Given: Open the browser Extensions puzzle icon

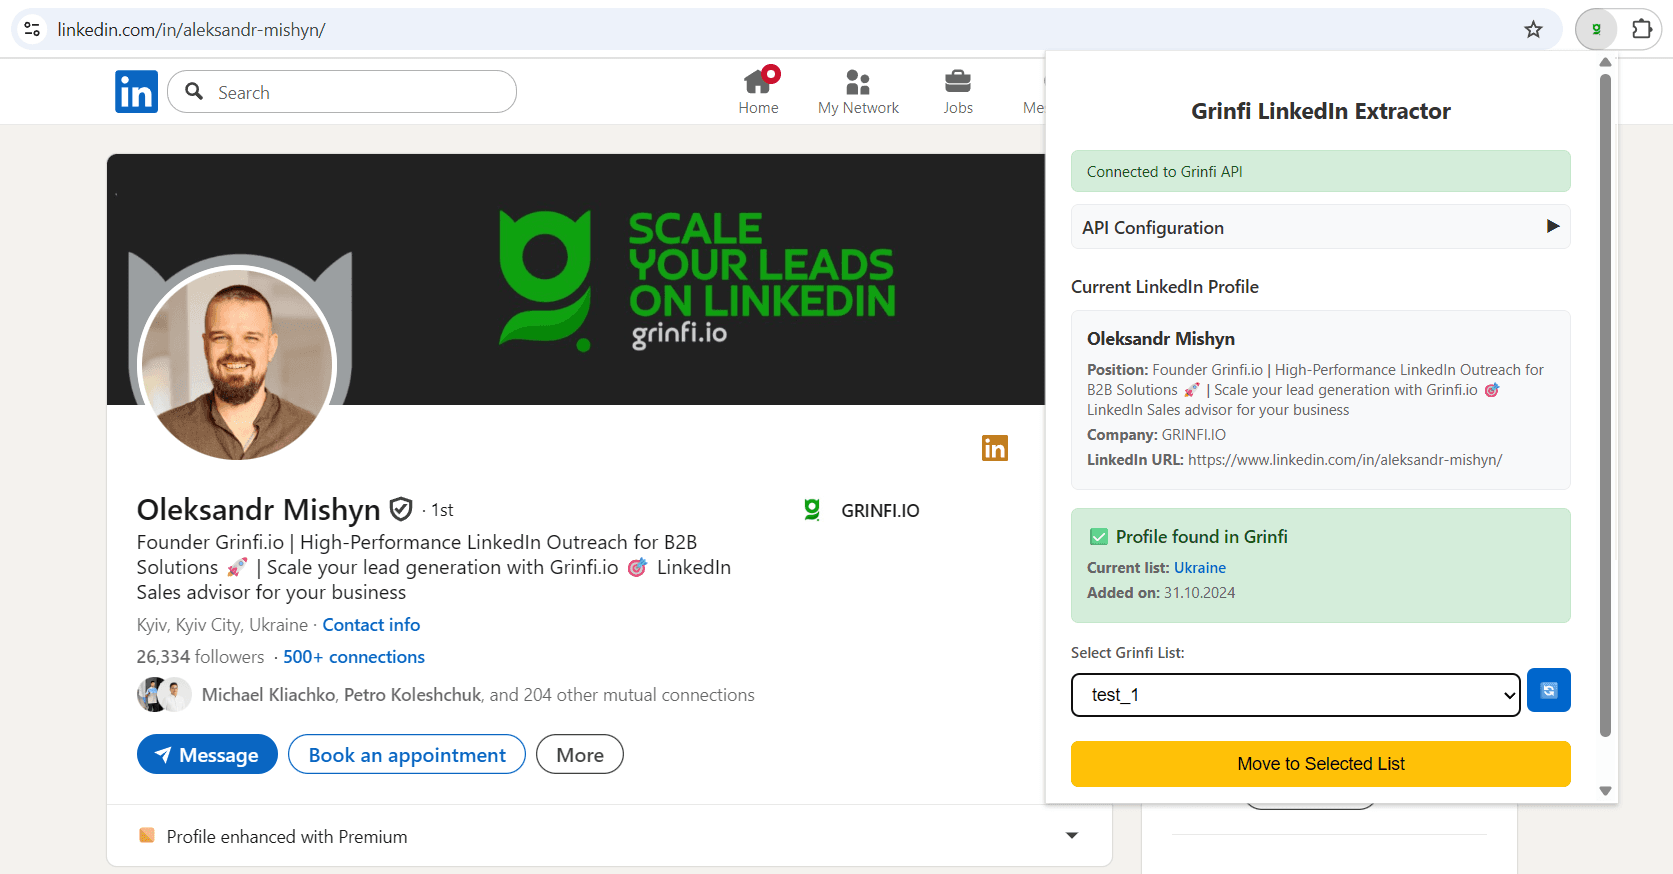Looking at the screenshot, I should pos(1642,30).
